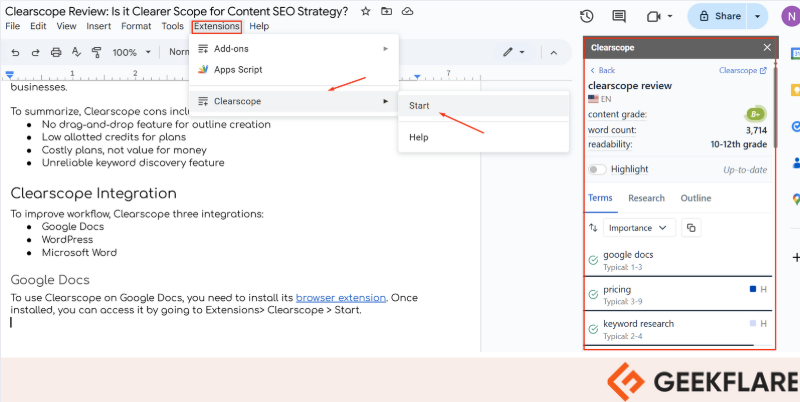
Task: Click the B+ content grade badge
Action: [x=756, y=114]
